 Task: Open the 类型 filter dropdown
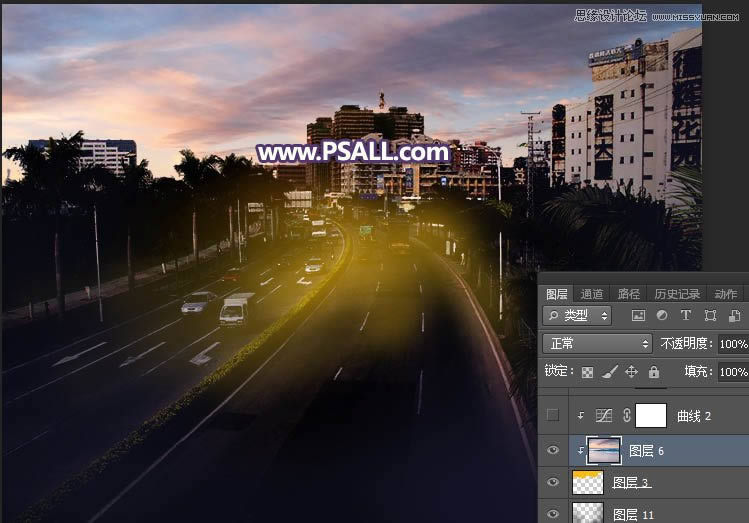click(577, 316)
